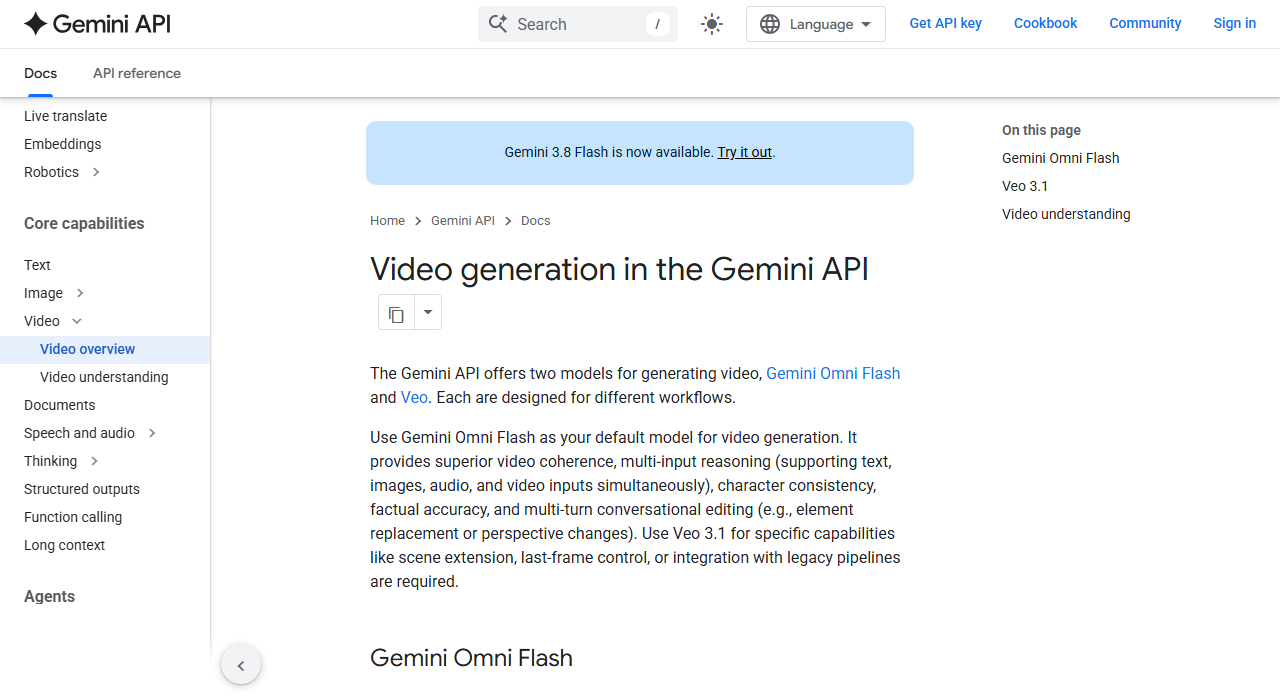This screenshot has width=1280, height=700.
Task: Collapse the Video section chevron
Action: click(x=77, y=321)
